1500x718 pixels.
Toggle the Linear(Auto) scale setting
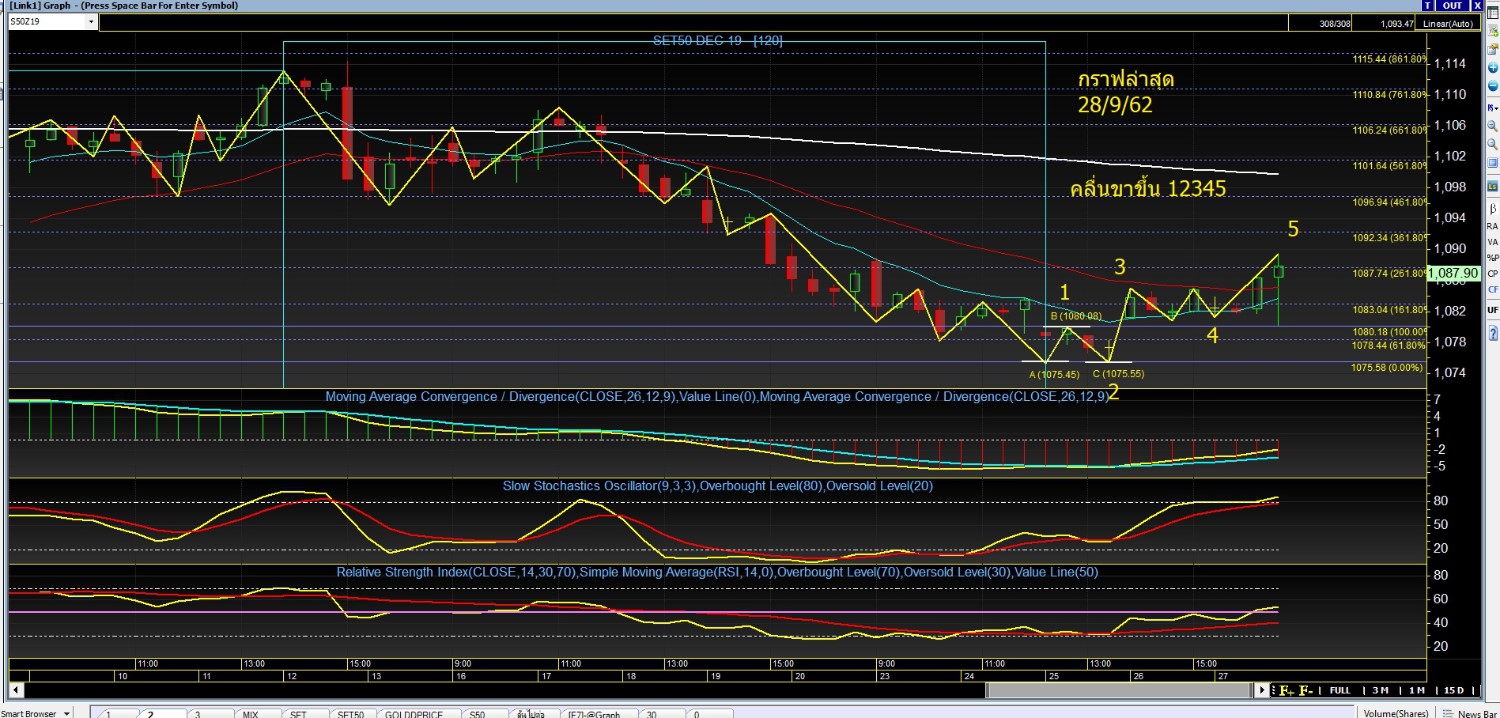point(1450,23)
